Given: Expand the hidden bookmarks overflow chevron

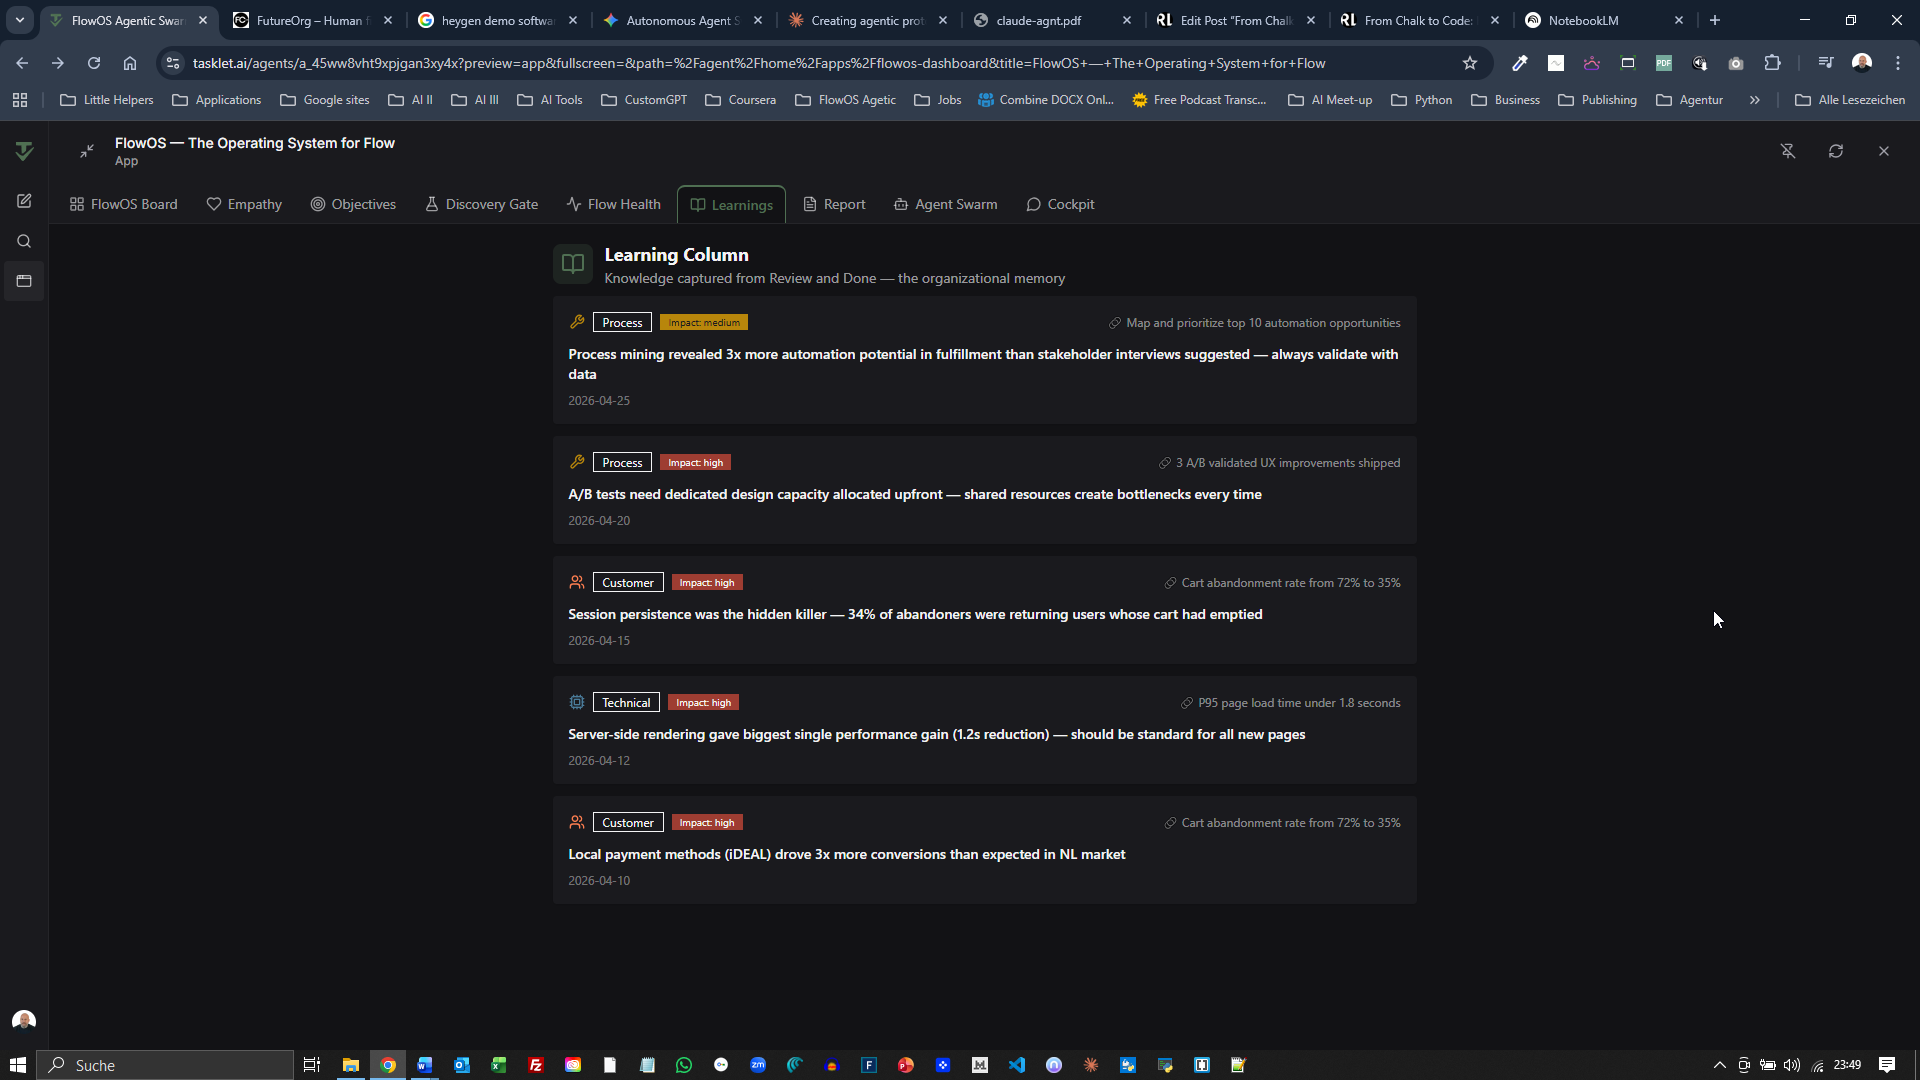Looking at the screenshot, I should [1754, 100].
